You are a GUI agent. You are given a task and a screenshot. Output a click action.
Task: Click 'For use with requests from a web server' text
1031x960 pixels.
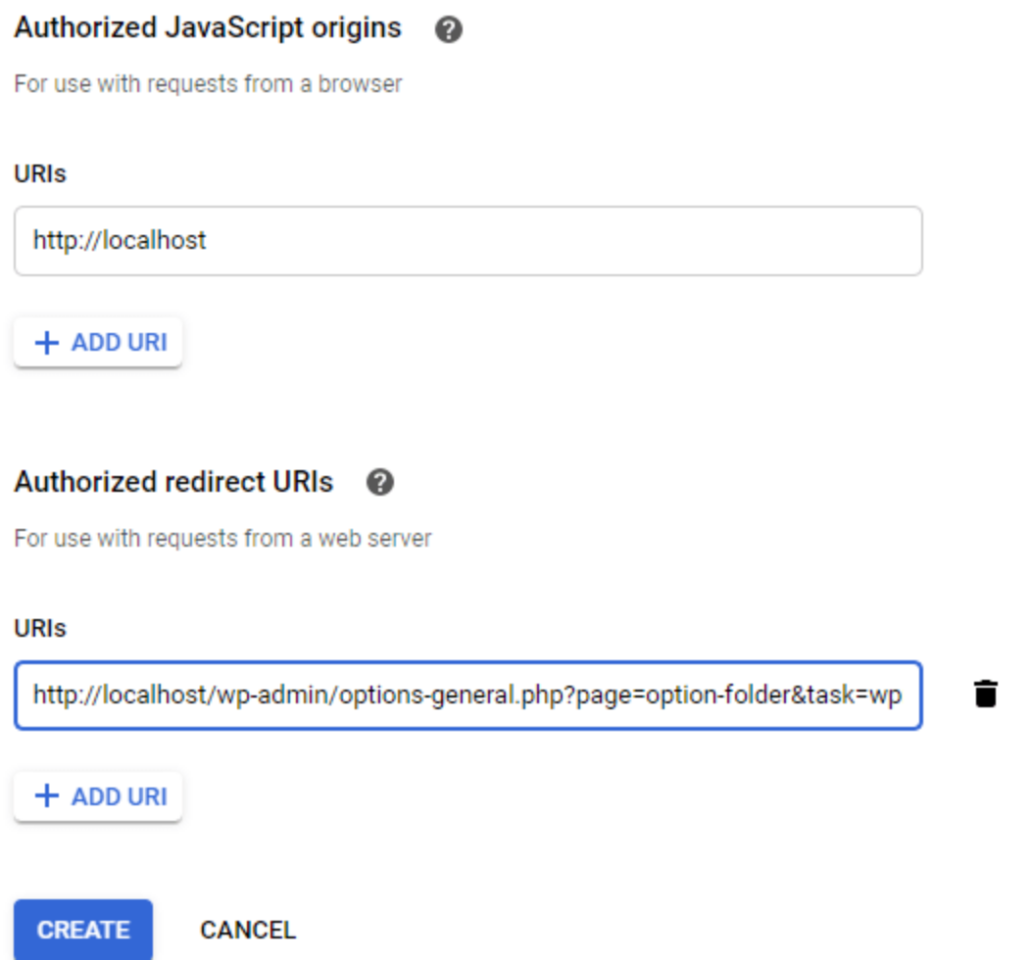tap(223, 538)
